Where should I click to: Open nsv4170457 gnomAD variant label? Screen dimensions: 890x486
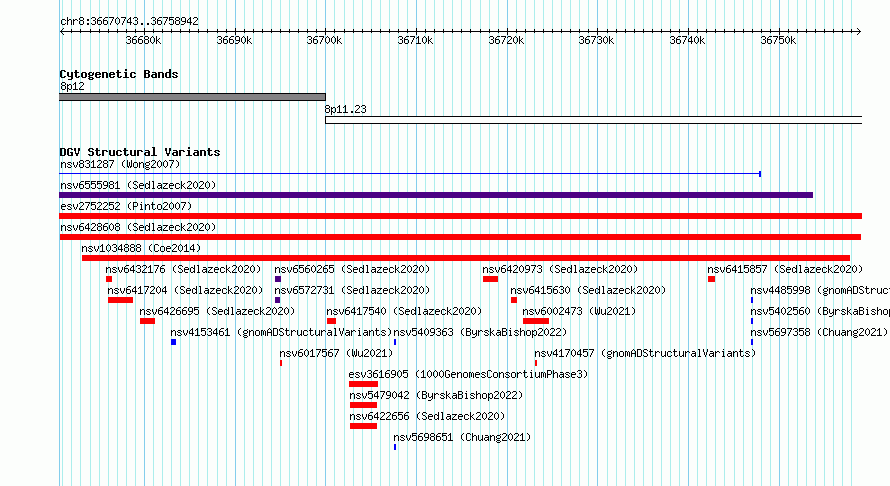(x=645, y=353)
